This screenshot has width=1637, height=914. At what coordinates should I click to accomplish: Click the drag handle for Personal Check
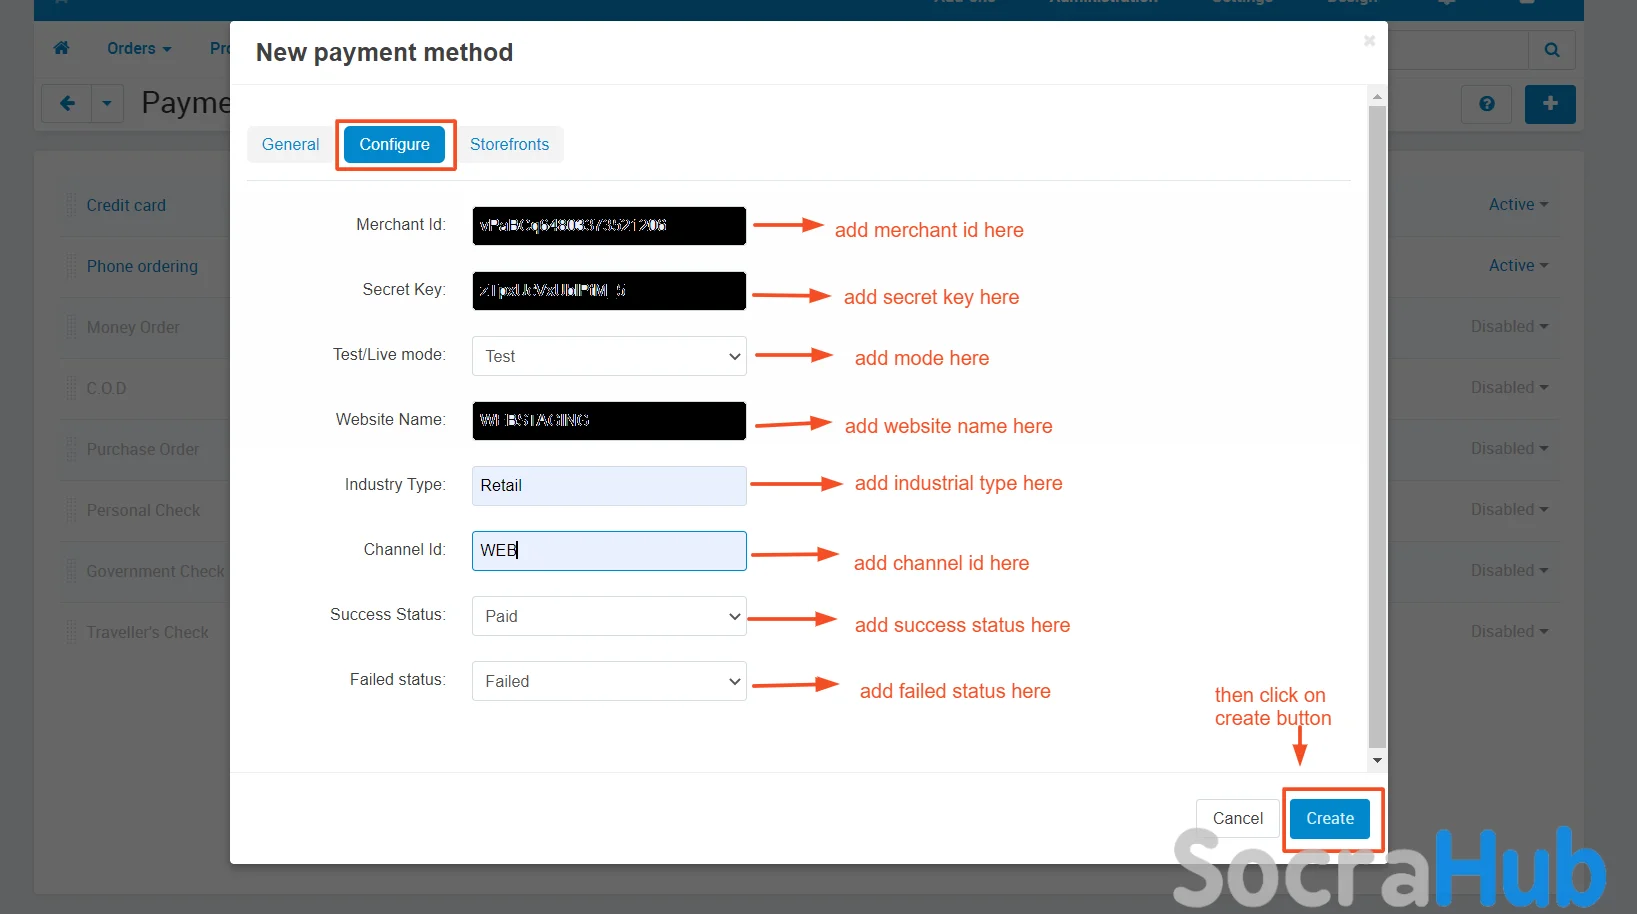click(x=71, y=510)
